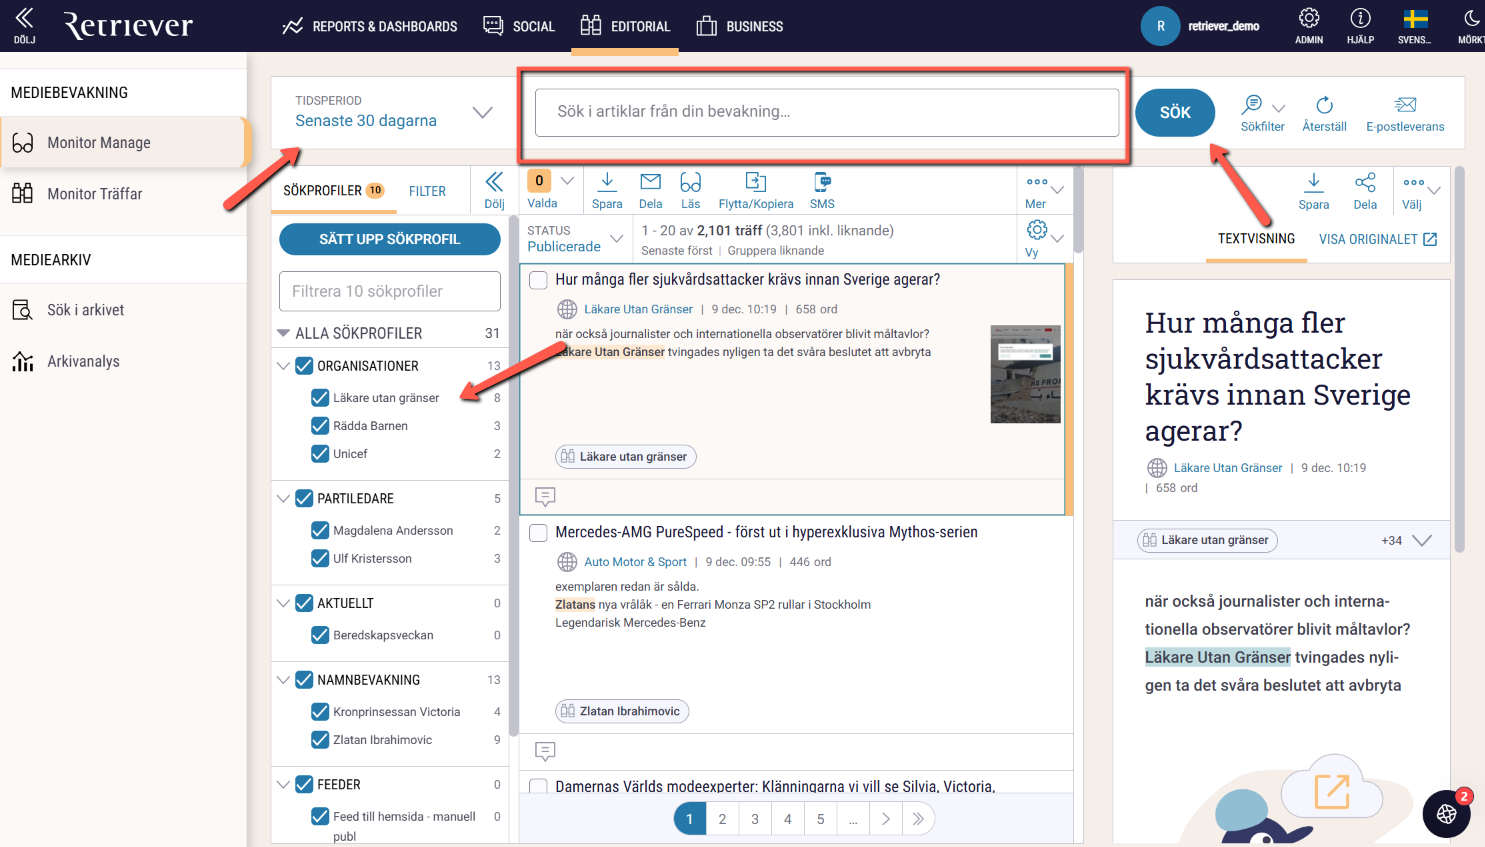
Task: Click Sätt upp sökprofil button
Action: click(390, 239)
